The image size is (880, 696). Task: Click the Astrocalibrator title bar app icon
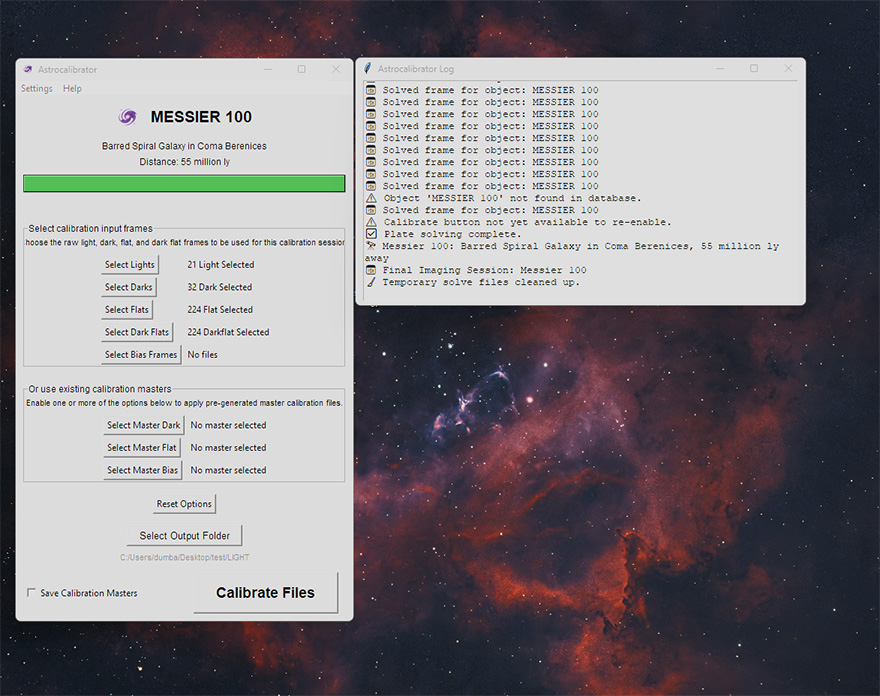(x=28, y=70)
